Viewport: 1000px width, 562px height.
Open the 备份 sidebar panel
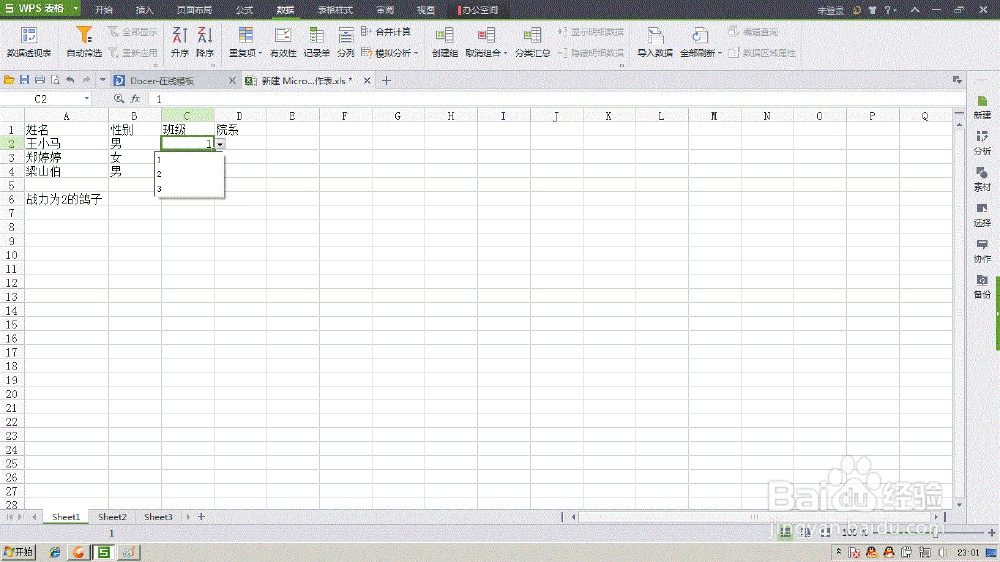[982, 287]
